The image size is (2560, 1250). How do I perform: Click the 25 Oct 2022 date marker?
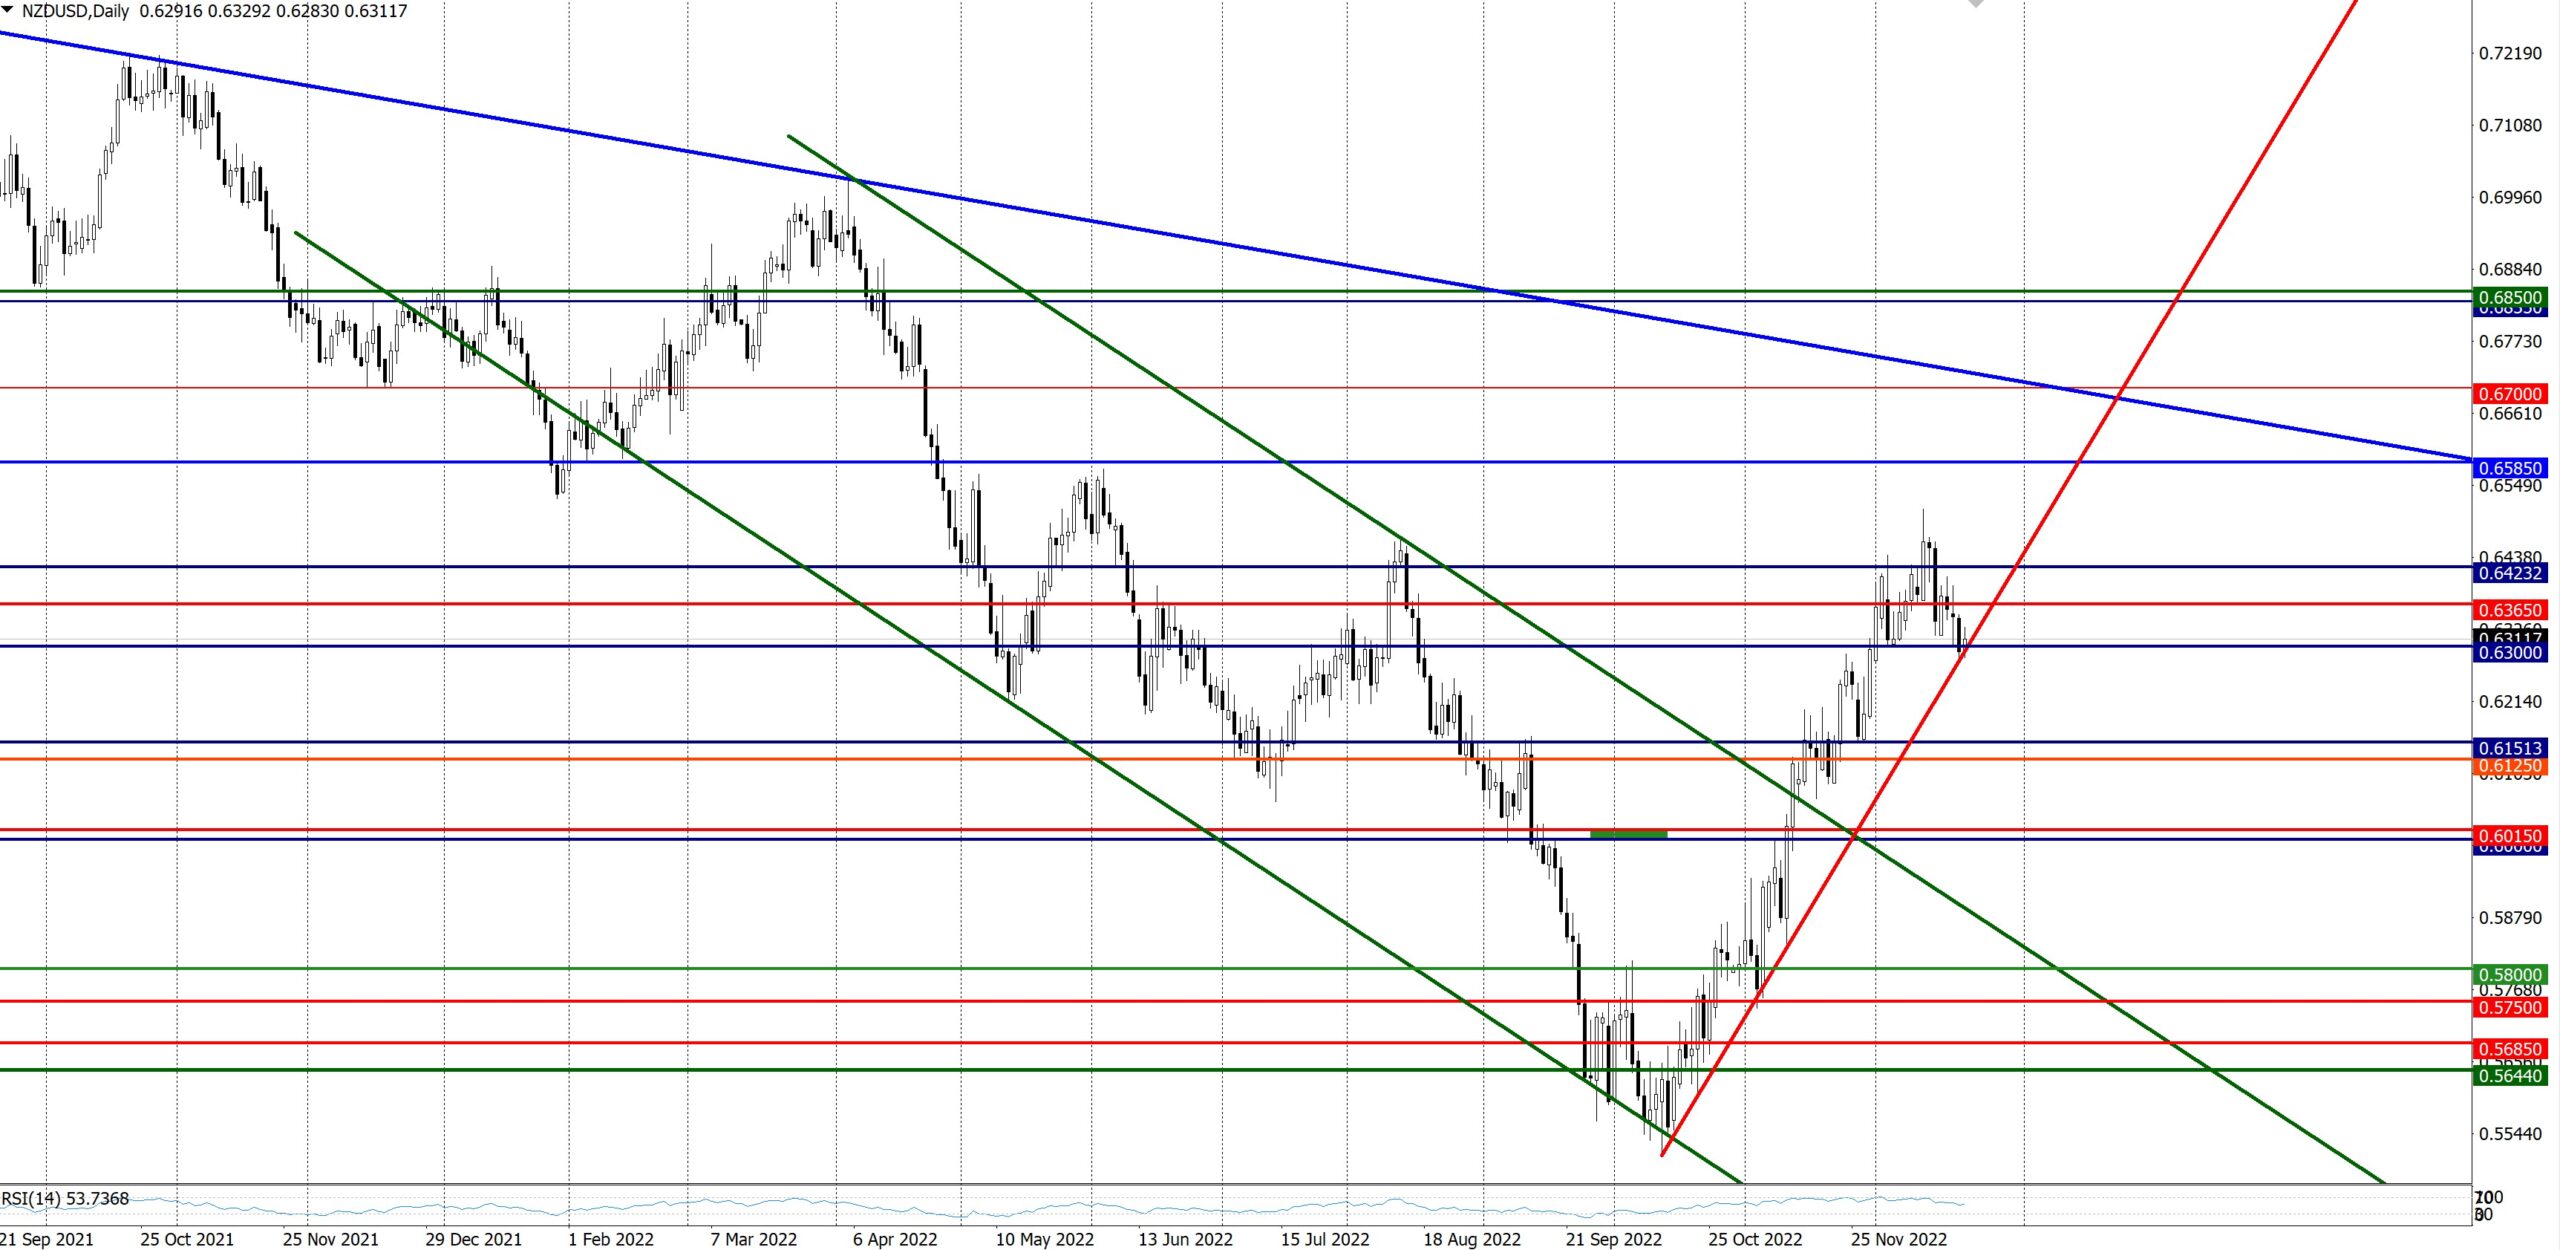click(x=1755, y=1239)
